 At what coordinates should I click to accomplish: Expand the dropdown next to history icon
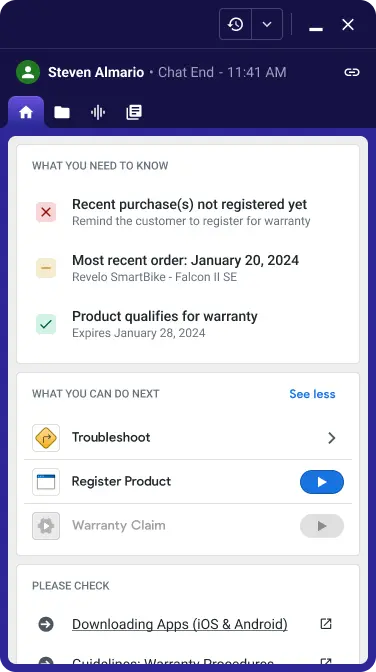click(267, 24)
